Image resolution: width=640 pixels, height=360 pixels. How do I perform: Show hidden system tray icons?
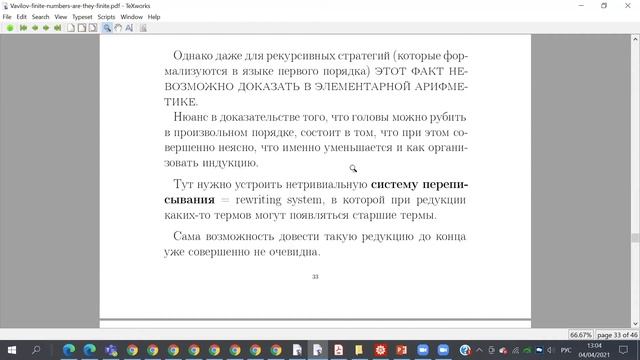pos(479,350)
